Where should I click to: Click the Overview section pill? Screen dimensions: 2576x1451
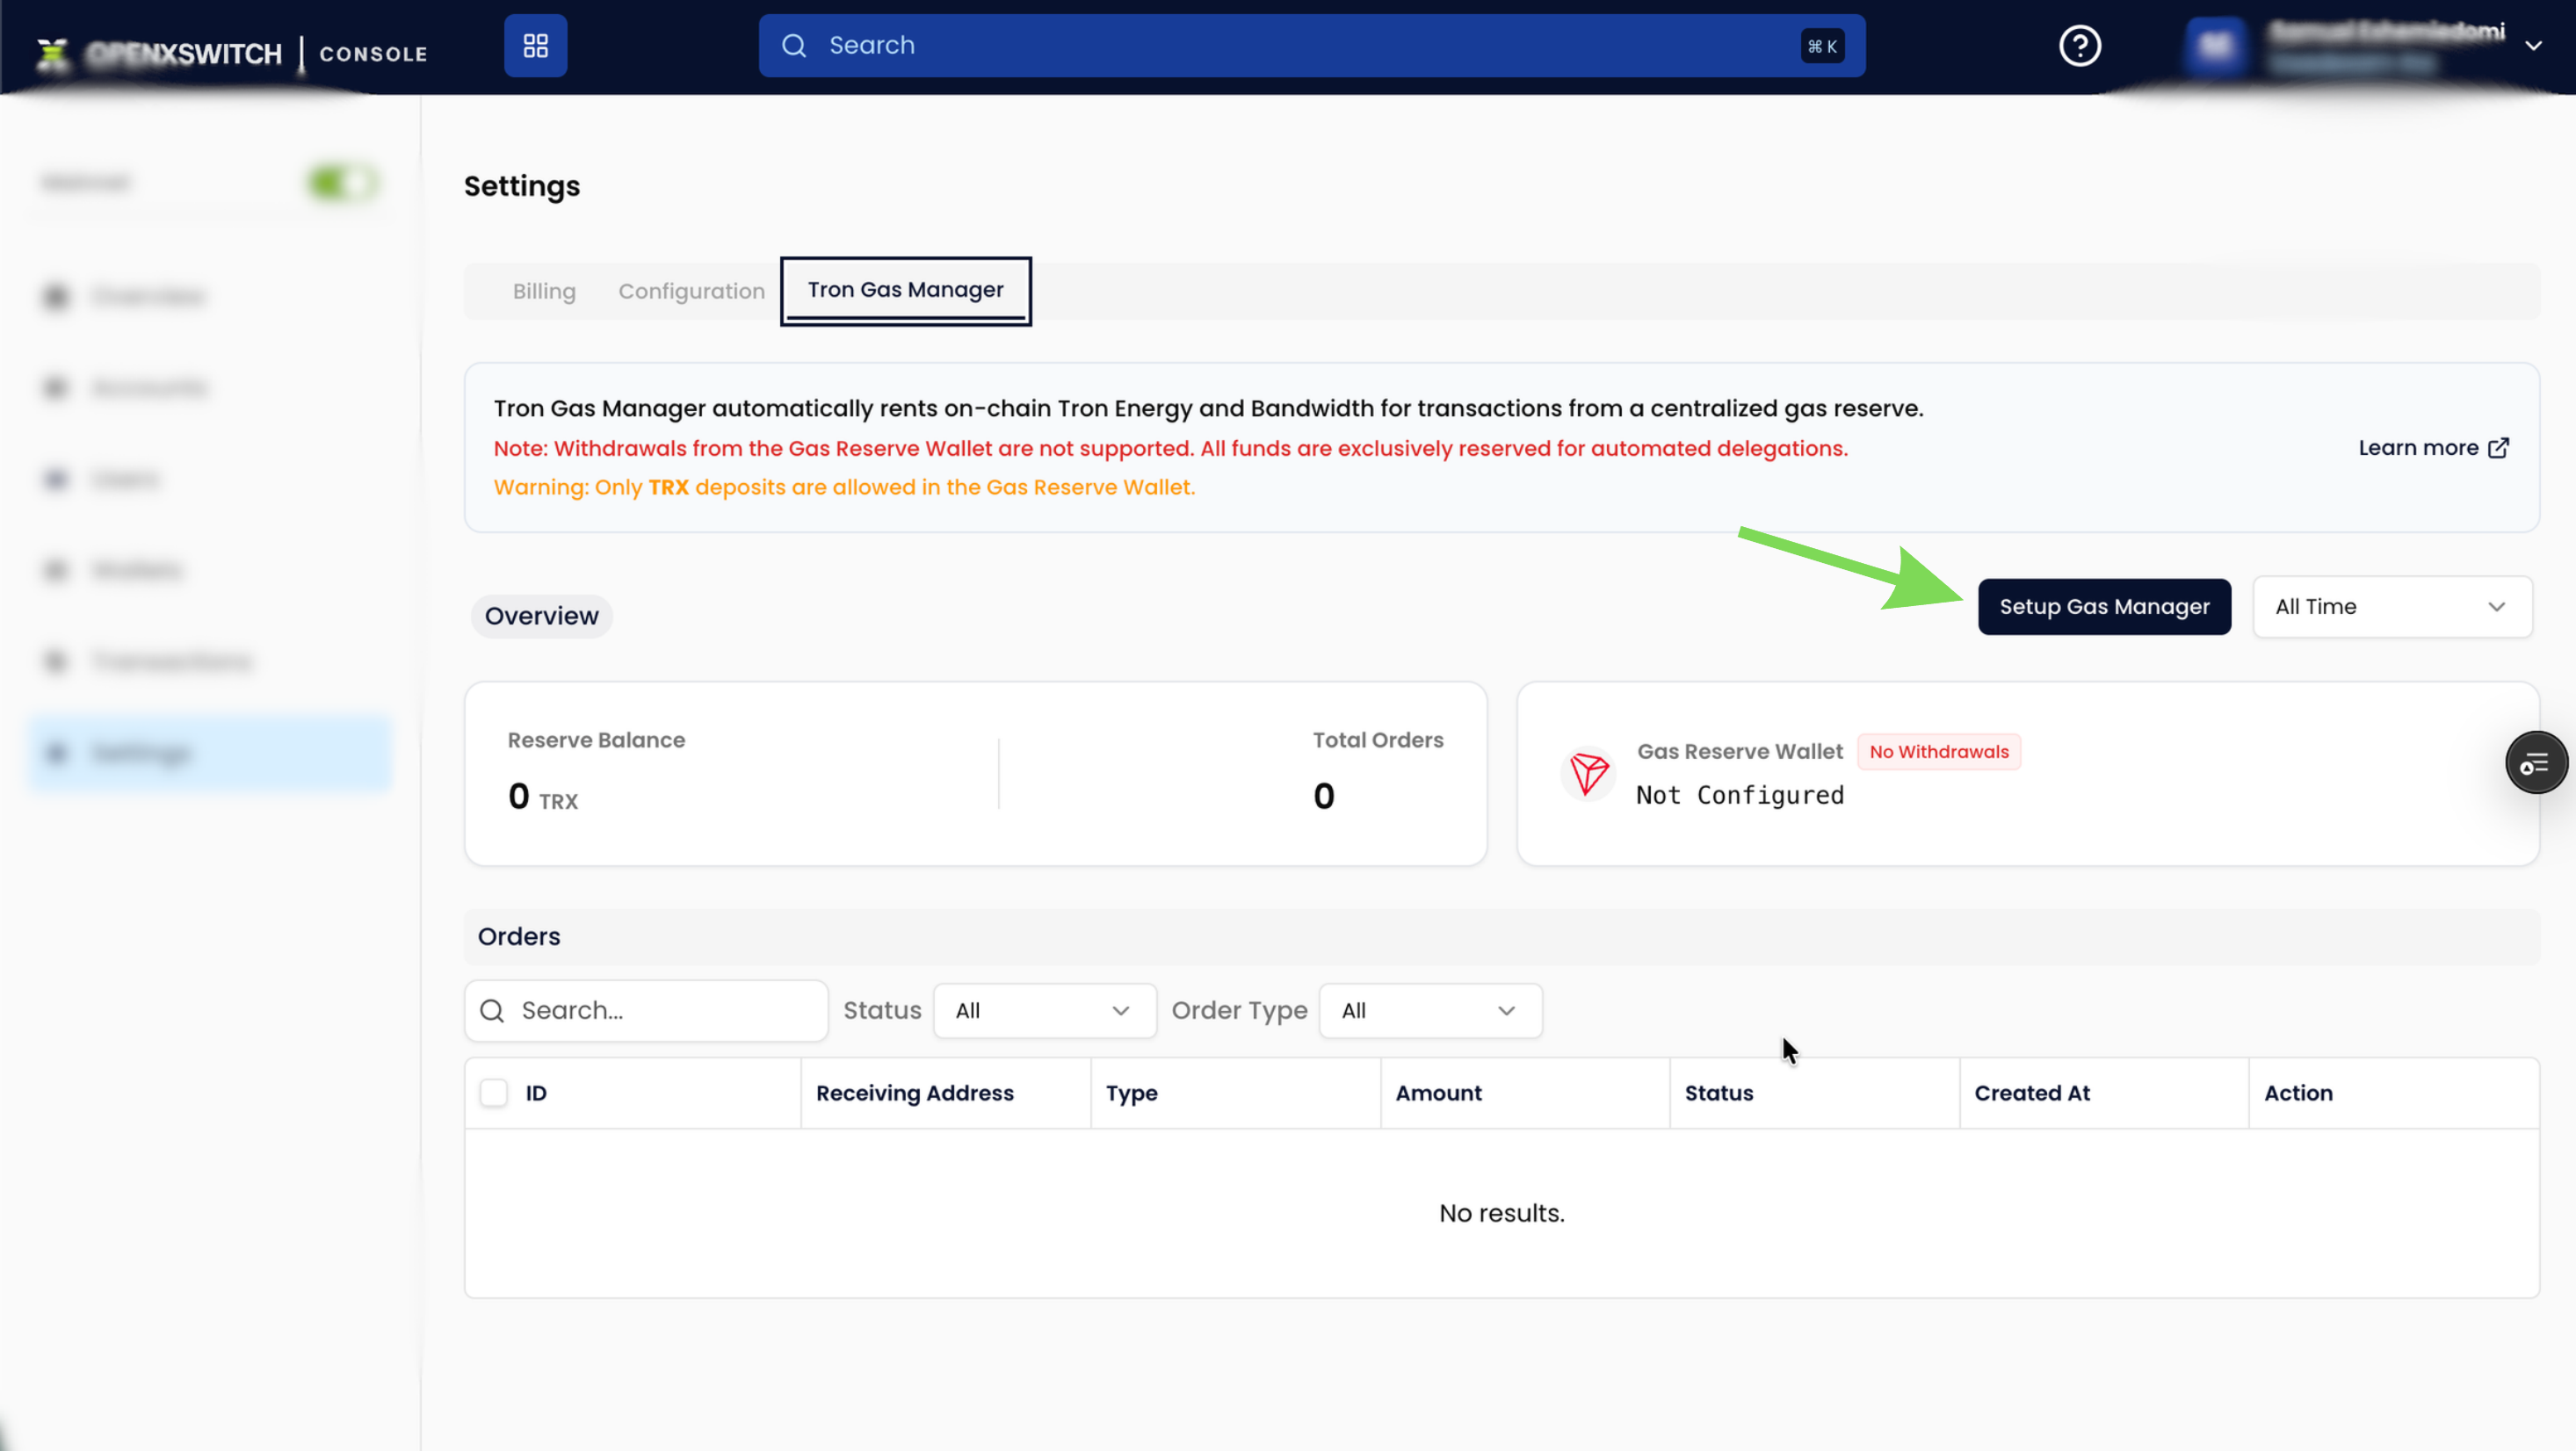coord(541,616)
